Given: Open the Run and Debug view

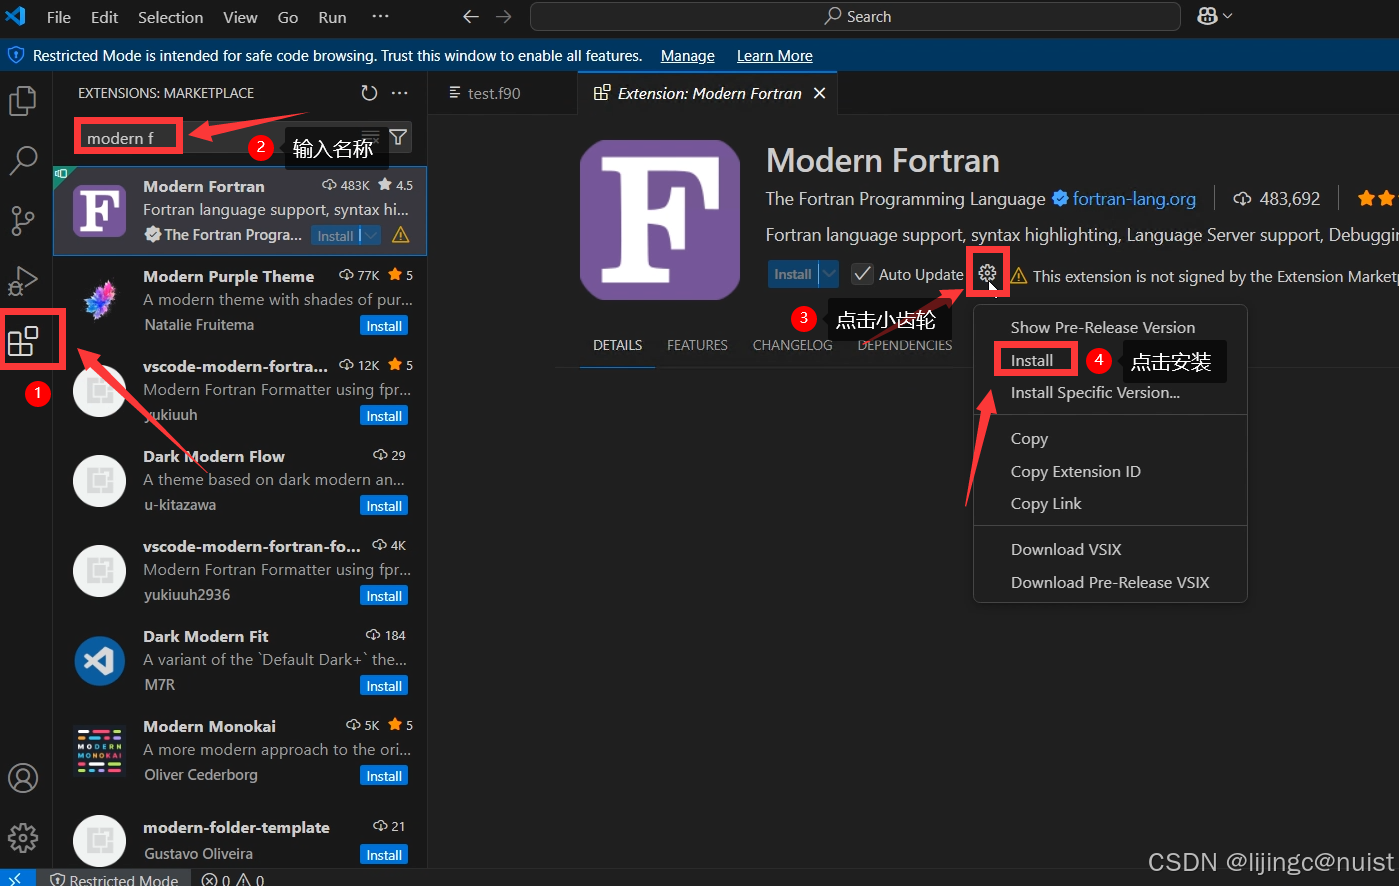Looking at the screenshot, I should 23,281.
